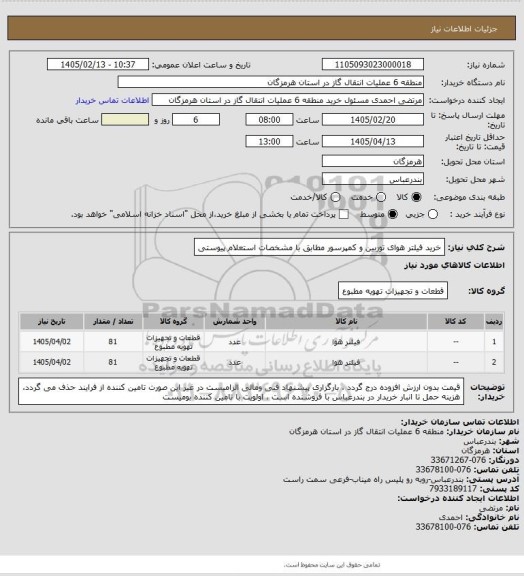Select the کالا radio button
This screenshot has height=576, width=524.
(x=416, y=197)
